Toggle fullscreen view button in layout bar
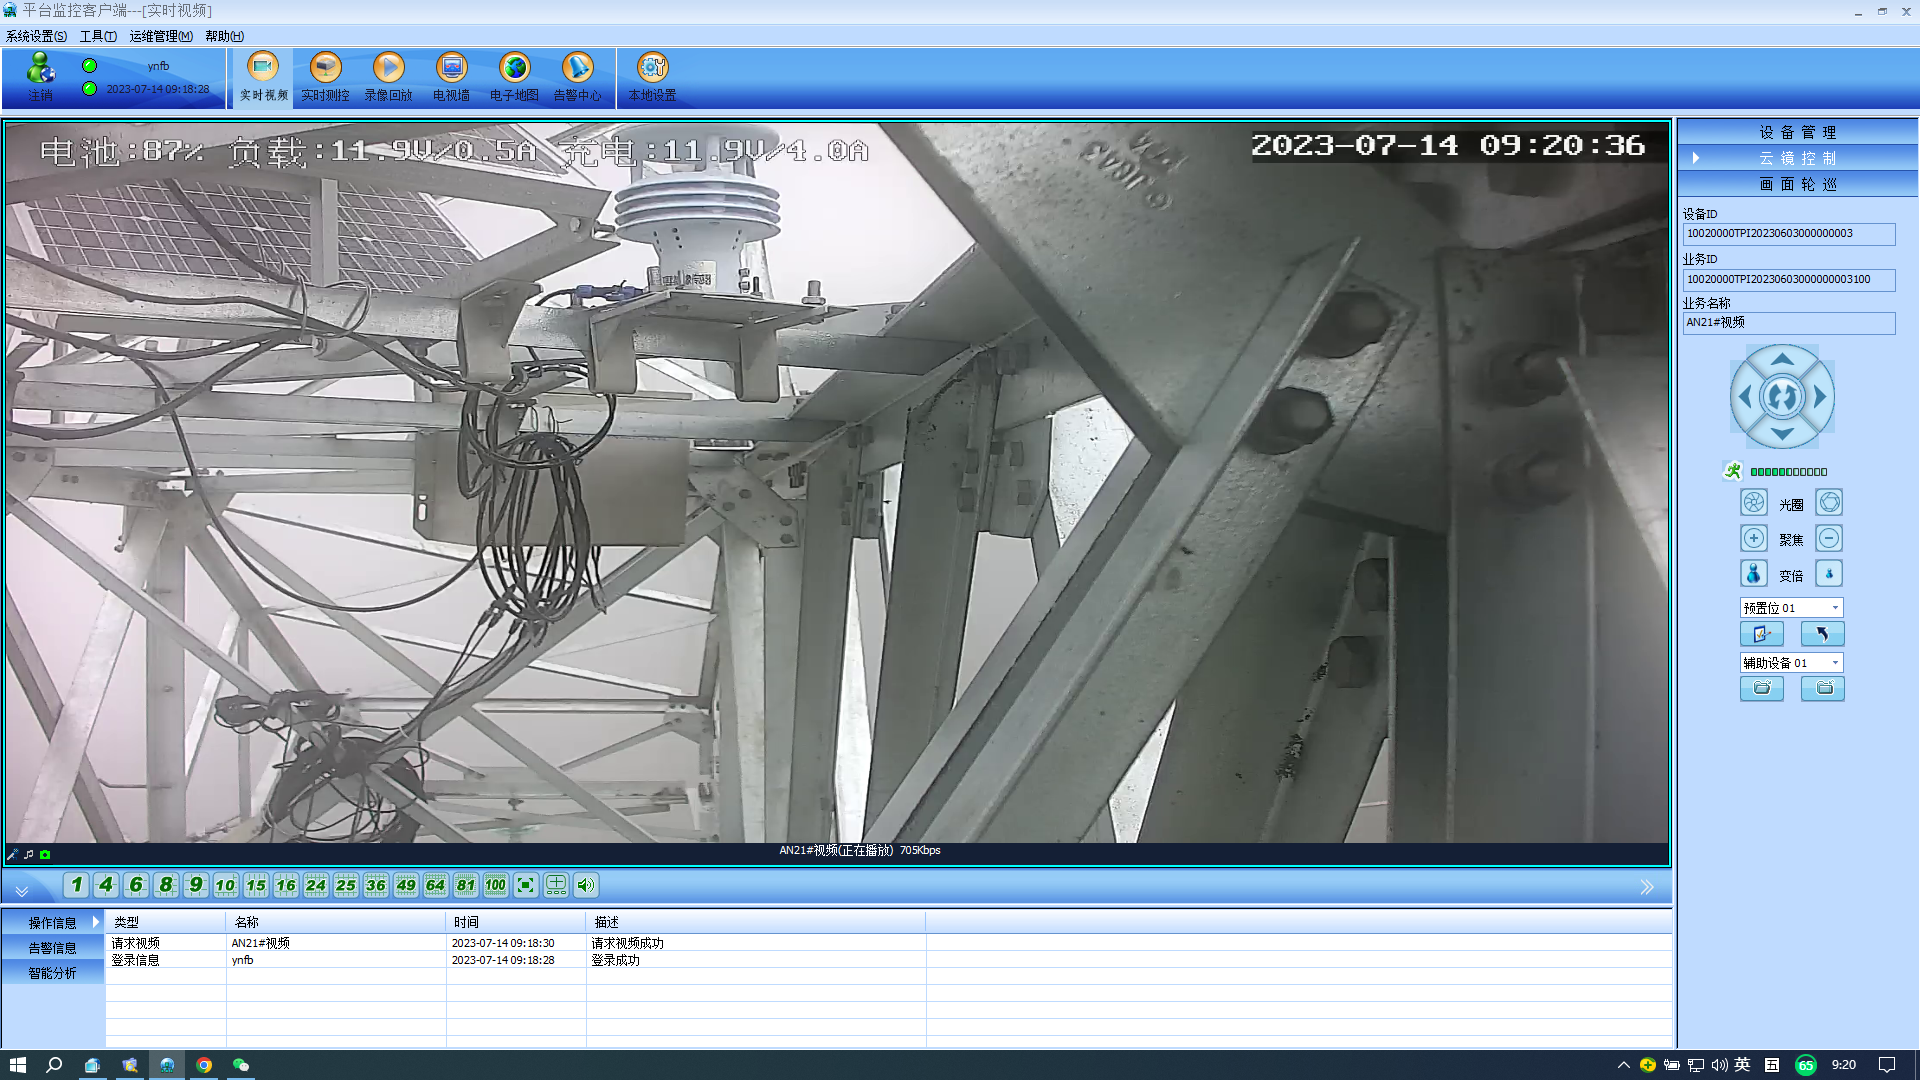The image size is (1920, 1080). coord(526,885)
